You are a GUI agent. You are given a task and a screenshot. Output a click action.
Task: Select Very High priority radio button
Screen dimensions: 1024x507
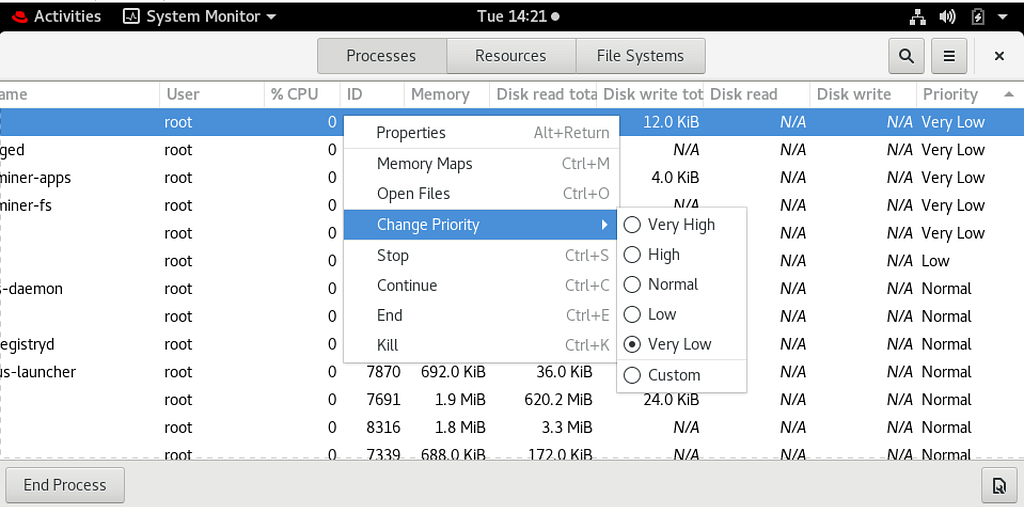coord(632,225)
